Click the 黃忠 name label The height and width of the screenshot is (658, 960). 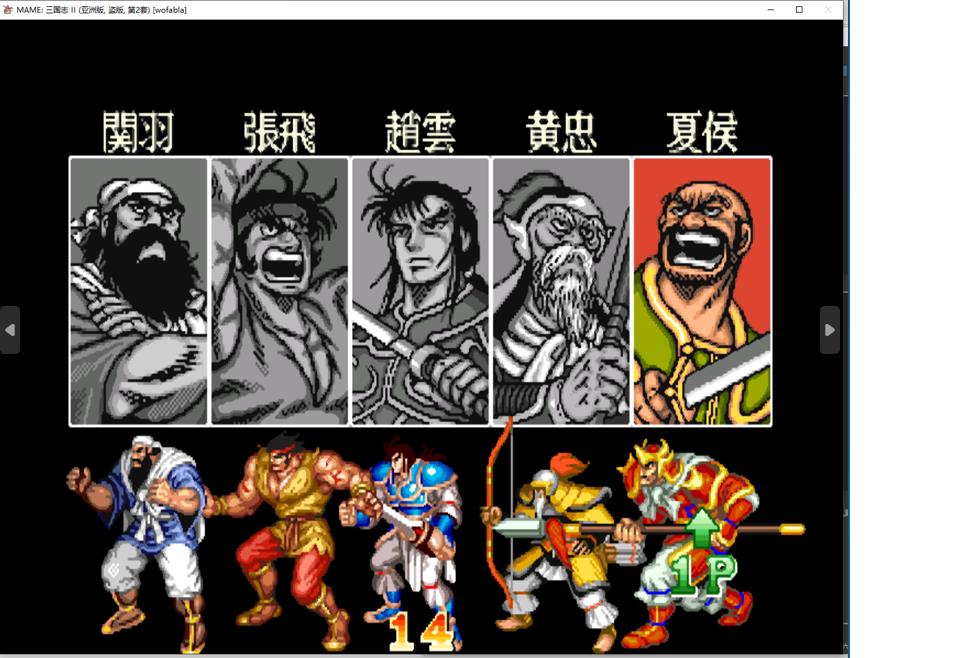tap(561, 132)
